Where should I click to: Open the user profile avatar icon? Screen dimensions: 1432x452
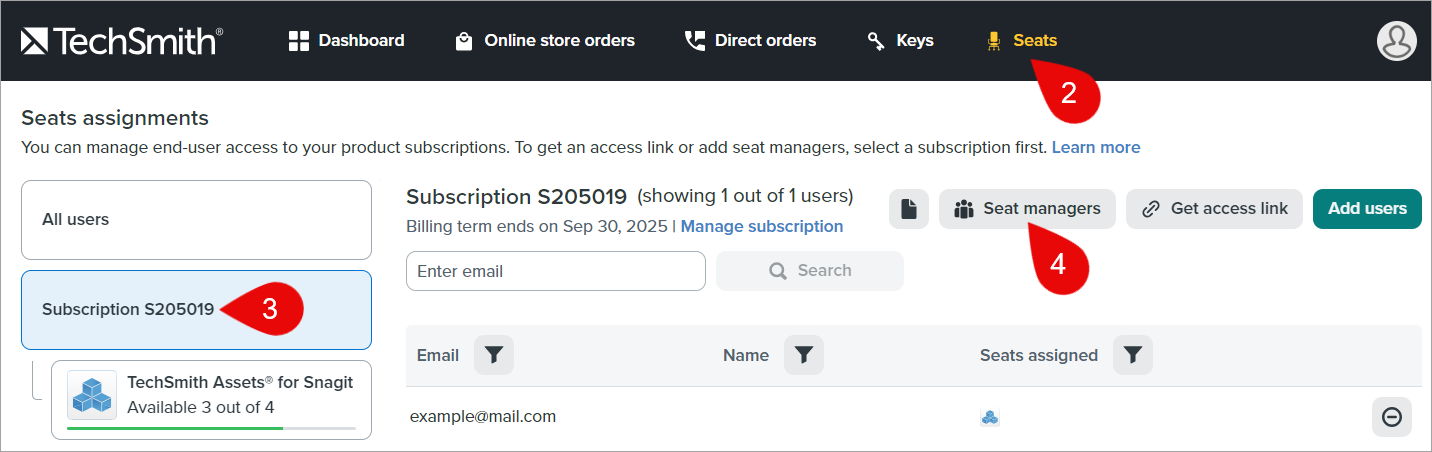(1396, 41)
